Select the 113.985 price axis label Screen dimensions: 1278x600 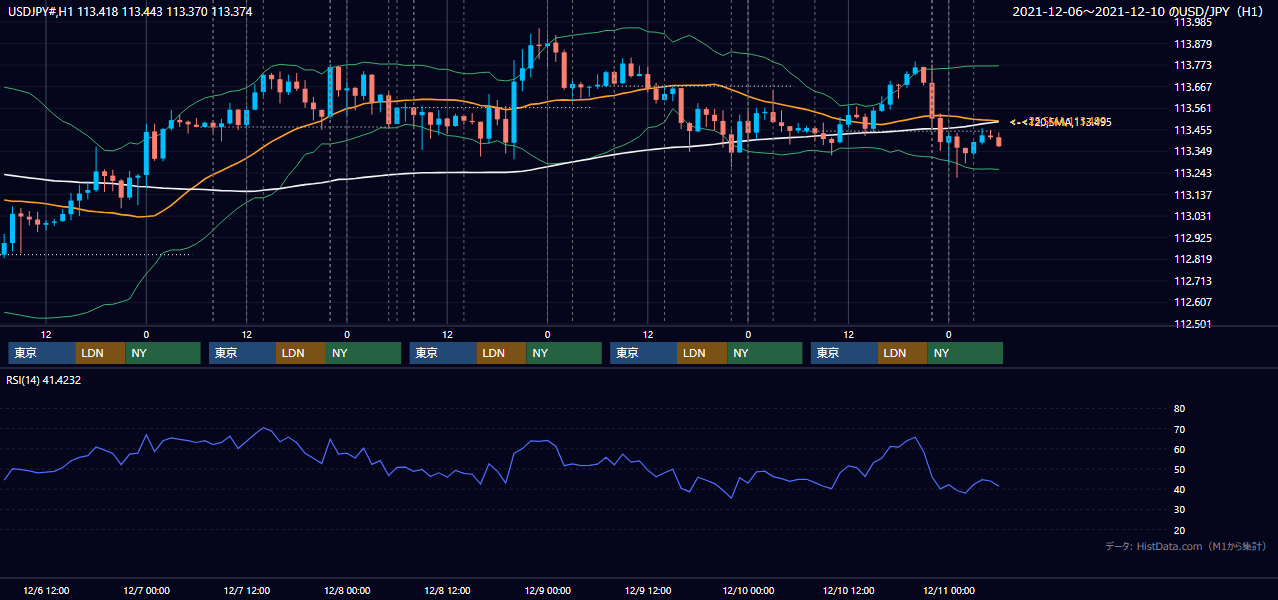coord(1193,22)
